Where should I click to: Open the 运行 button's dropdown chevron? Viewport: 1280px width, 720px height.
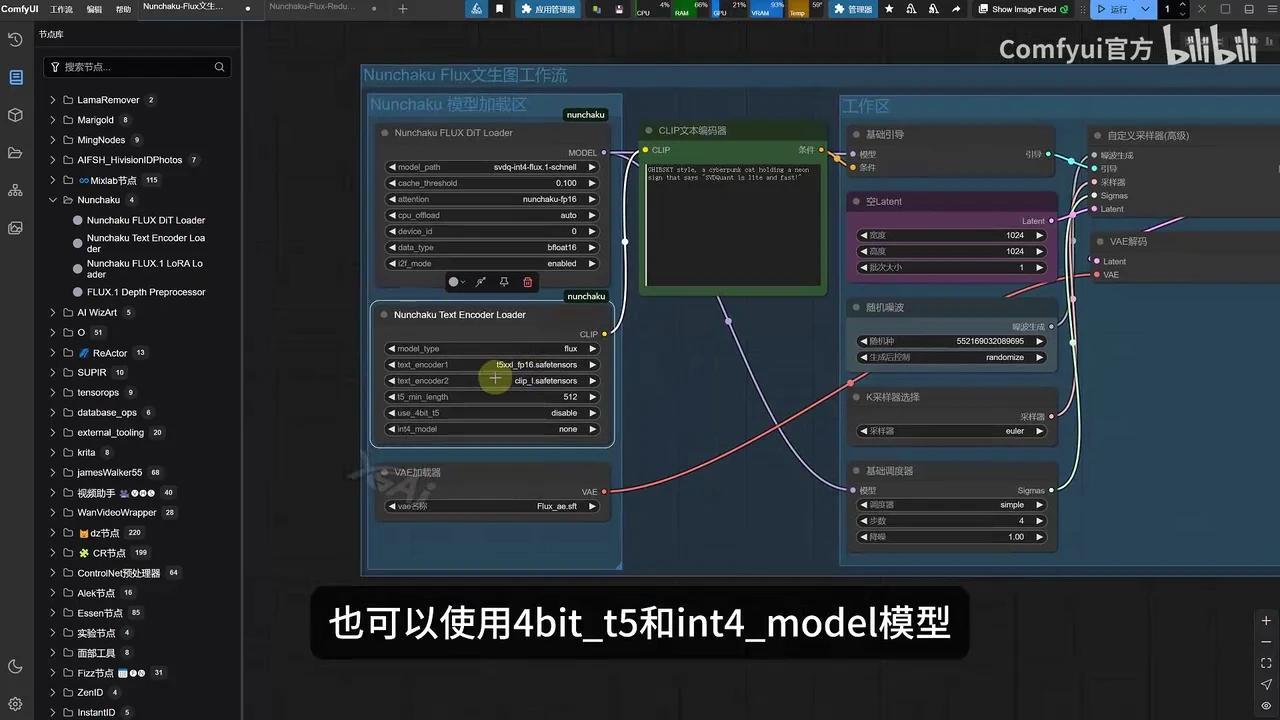[1147, 9]
